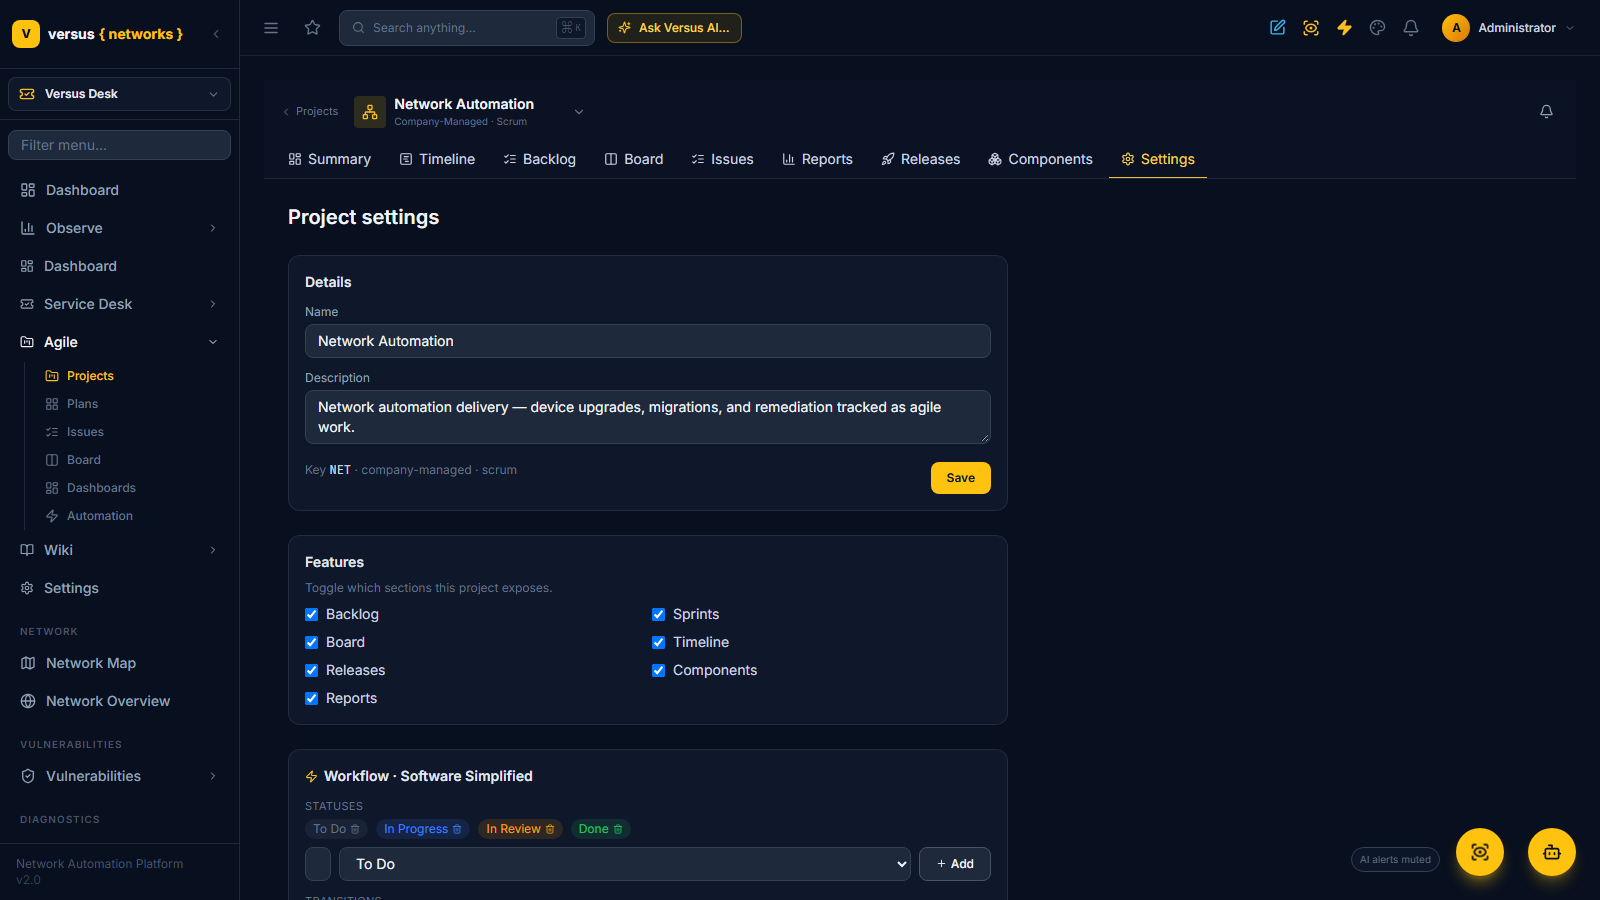Viewport: 1600px width, 900px height.
Task: Uncheck the Releases feature
Action: coord(312,670)
